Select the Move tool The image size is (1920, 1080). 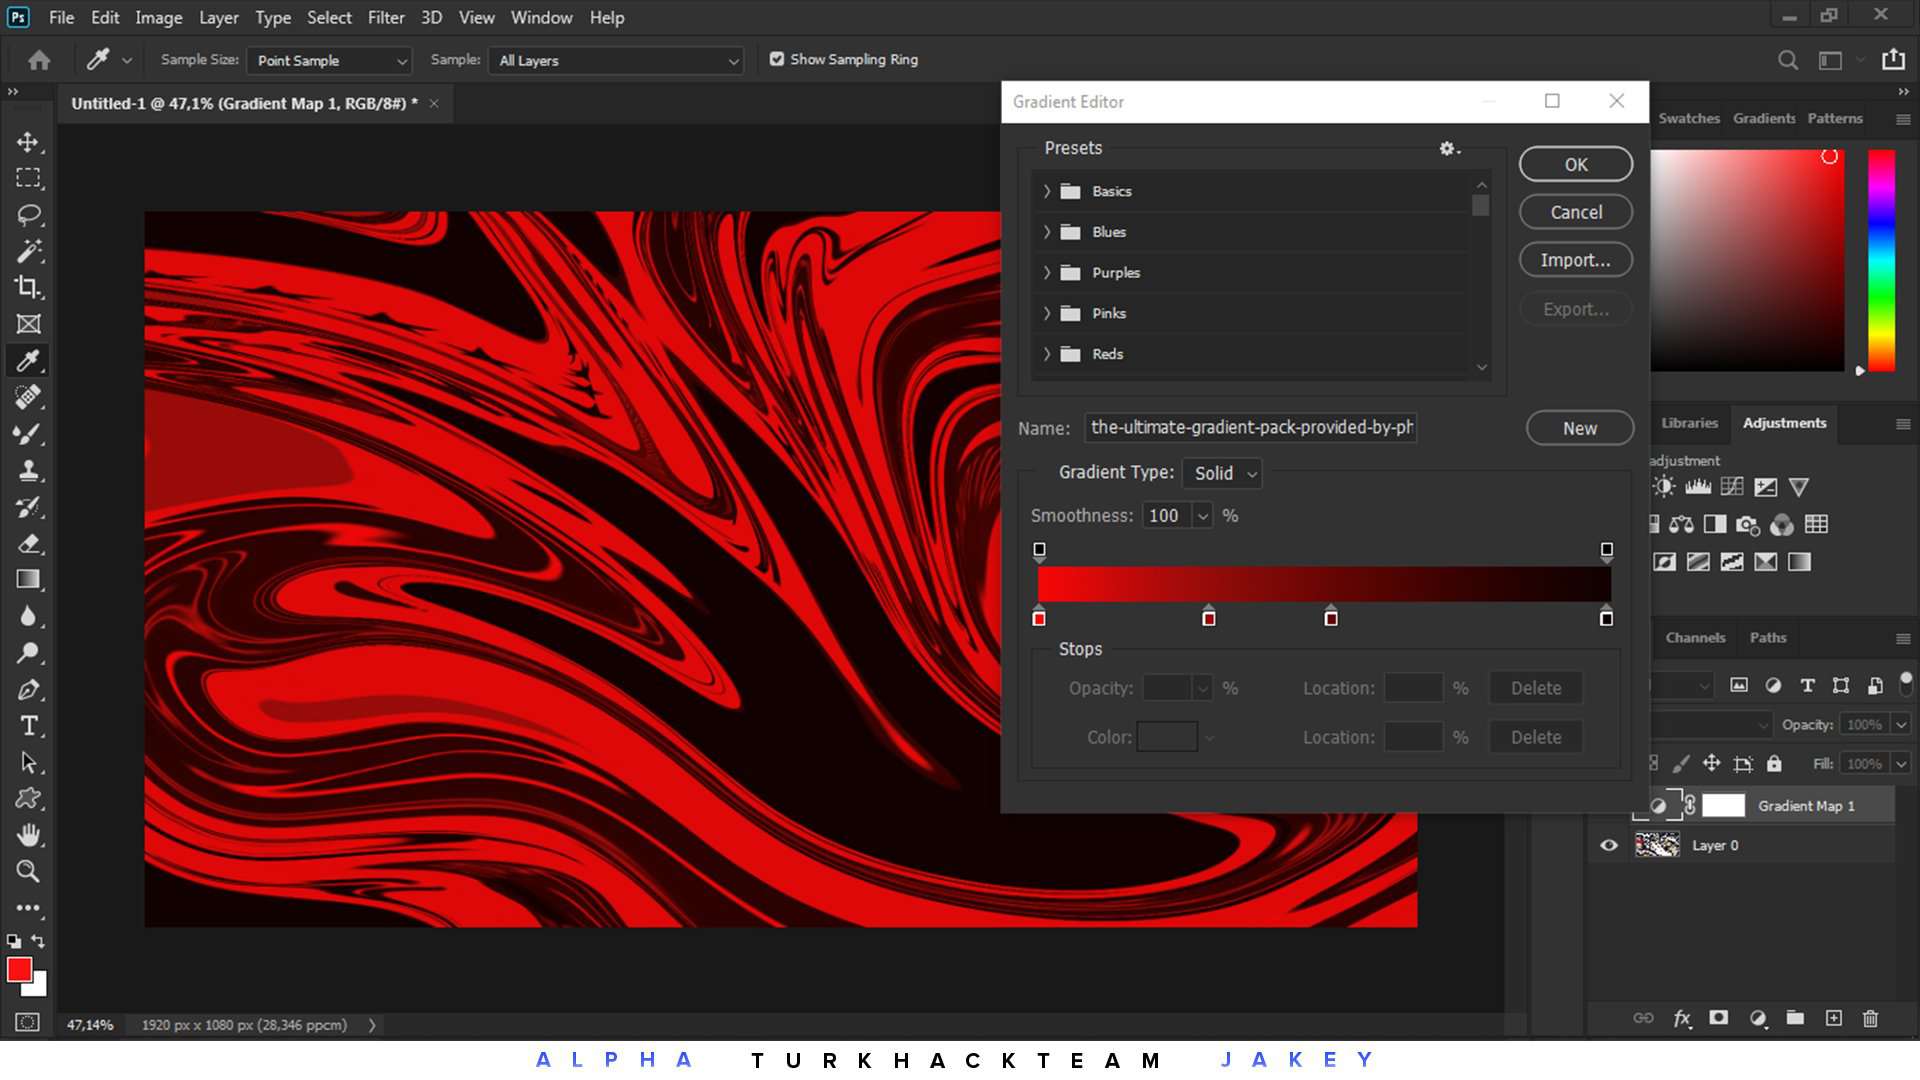28,142
